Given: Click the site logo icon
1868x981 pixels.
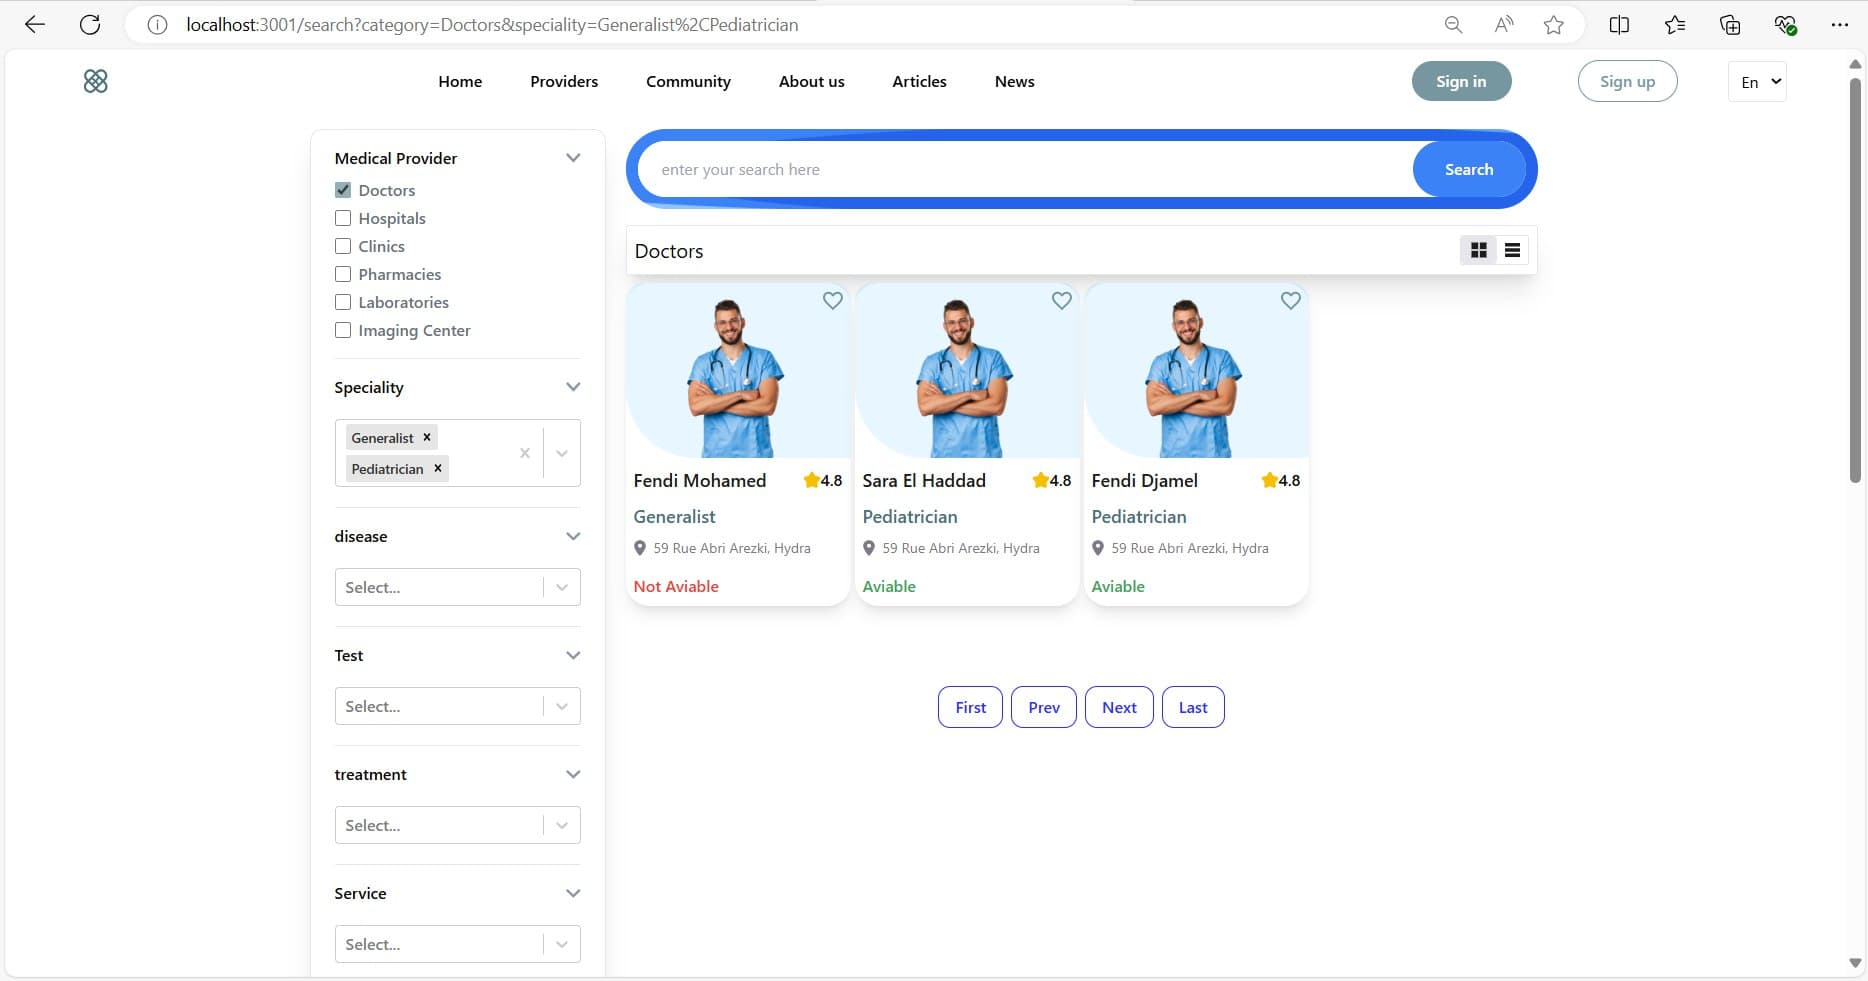Looking at the screenshot, I should click(x=95, y=81).
